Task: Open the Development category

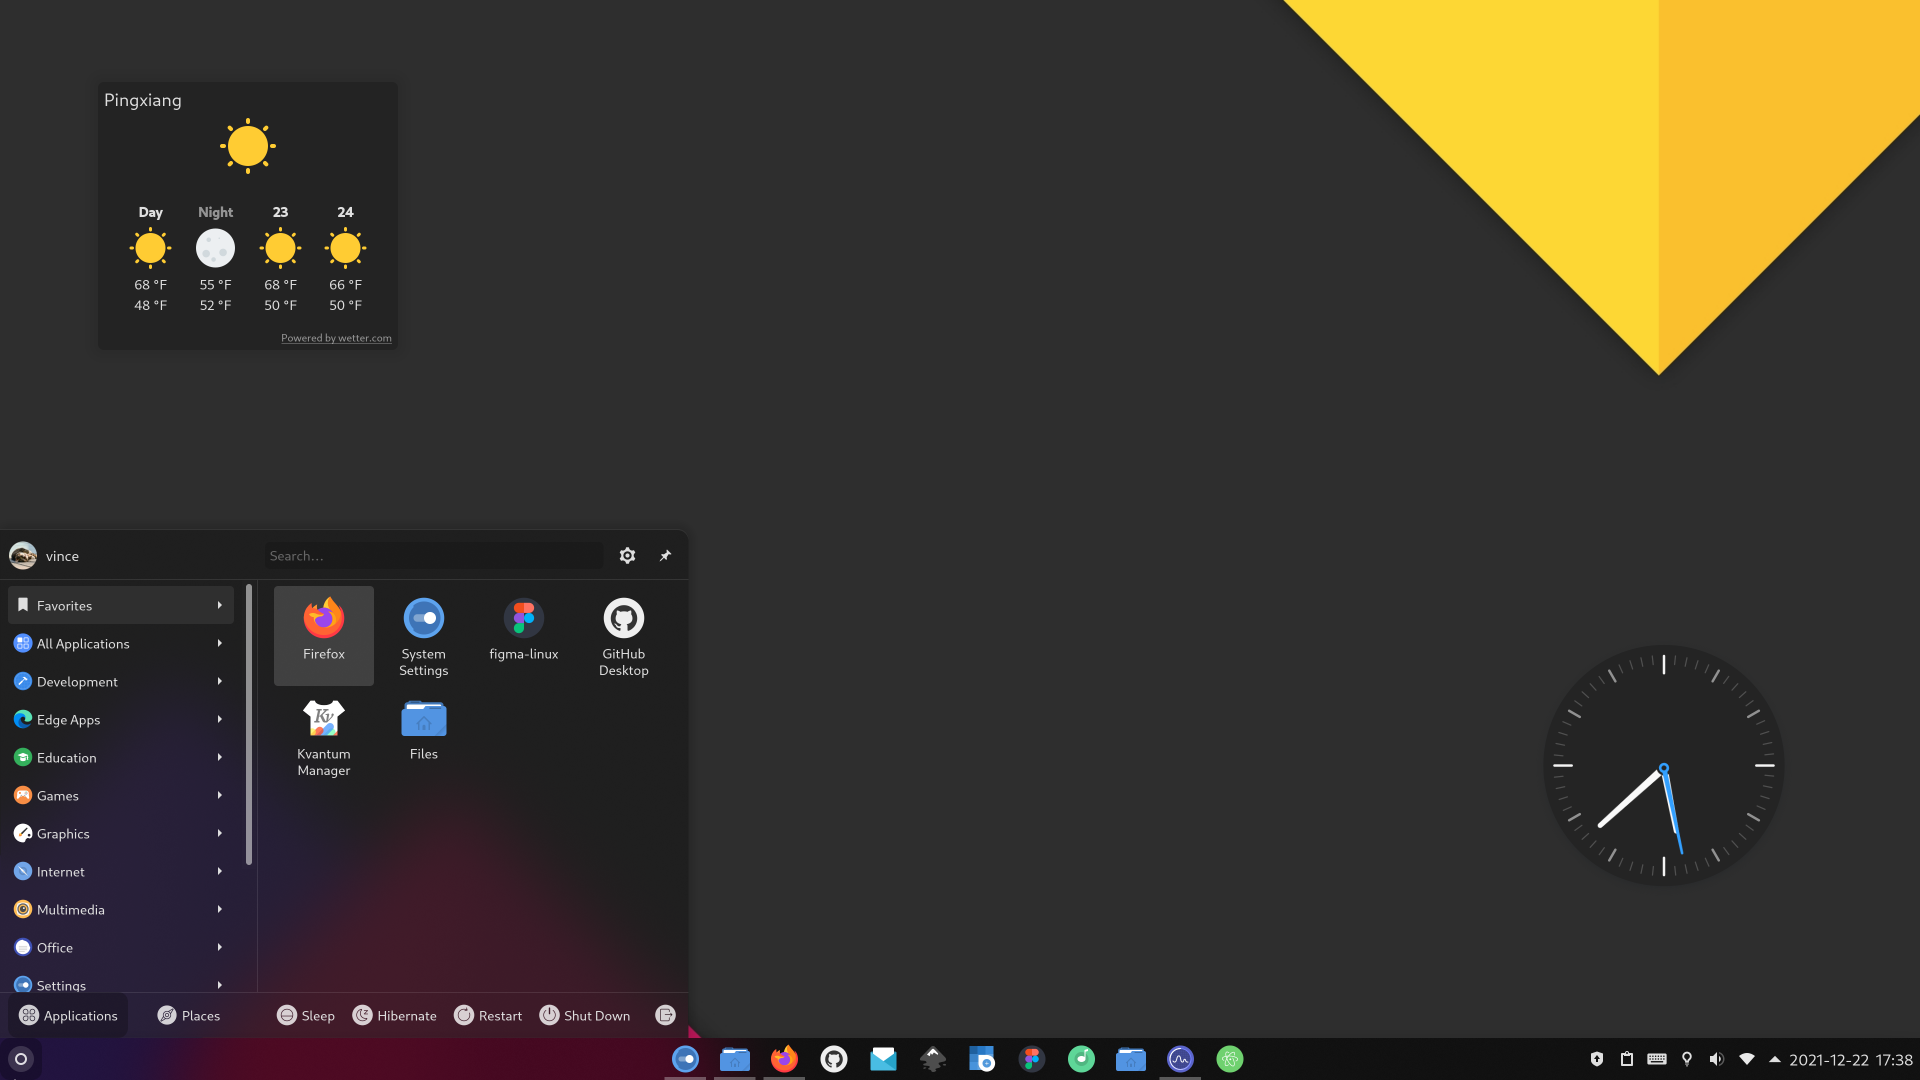Action: point(121,681)
